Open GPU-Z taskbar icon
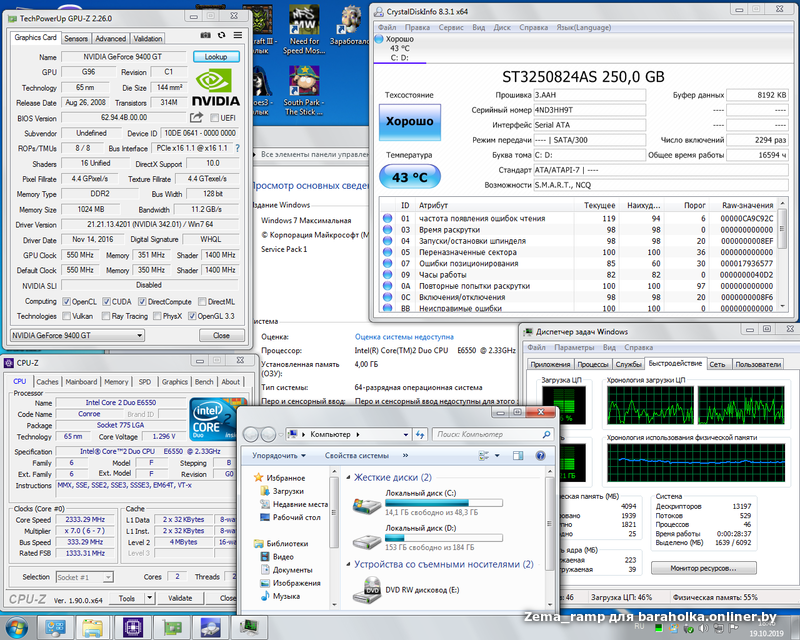 tap(172, 627)
